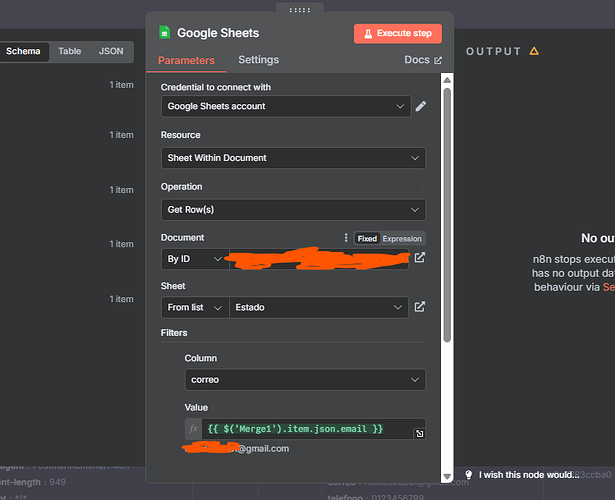Viewport: 615px width, 500px height.
Task: Switch input view to JSON
Action: [111, 51]
